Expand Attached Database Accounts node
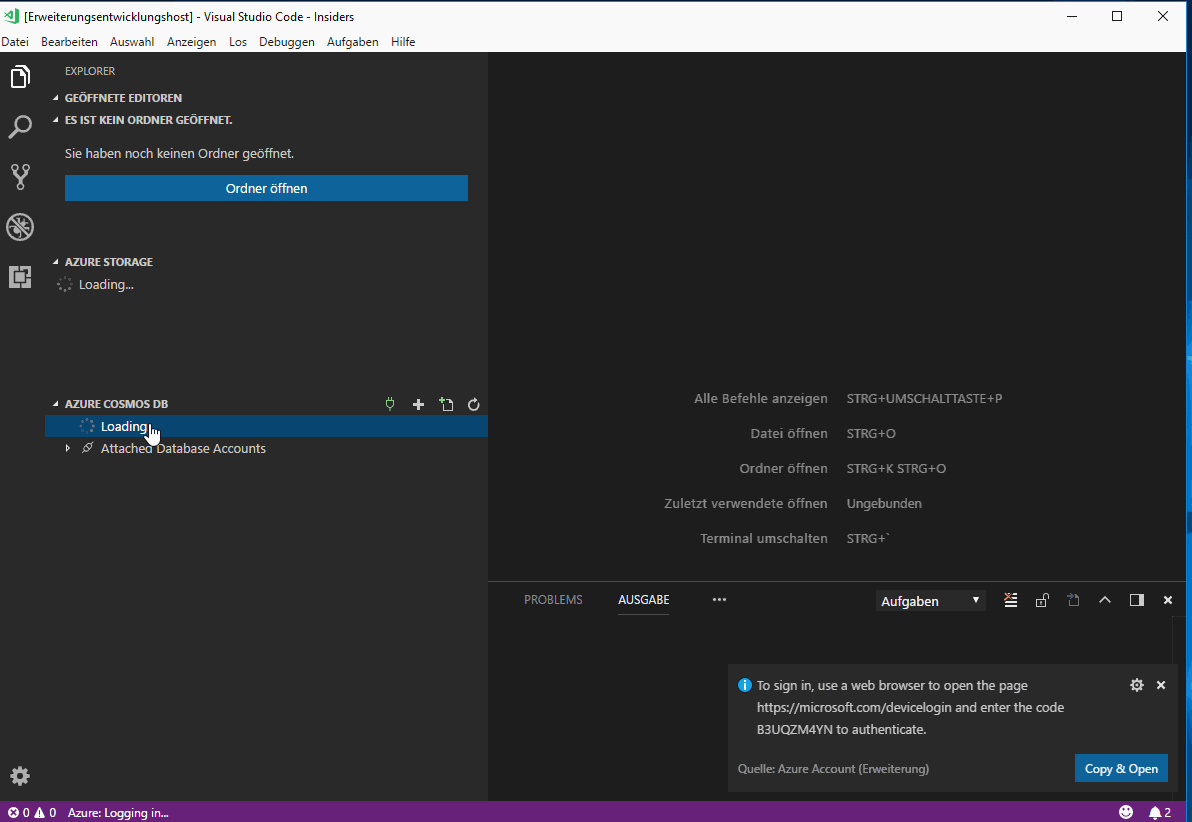This screenshot has height=822, width=1192. (68, 449)
